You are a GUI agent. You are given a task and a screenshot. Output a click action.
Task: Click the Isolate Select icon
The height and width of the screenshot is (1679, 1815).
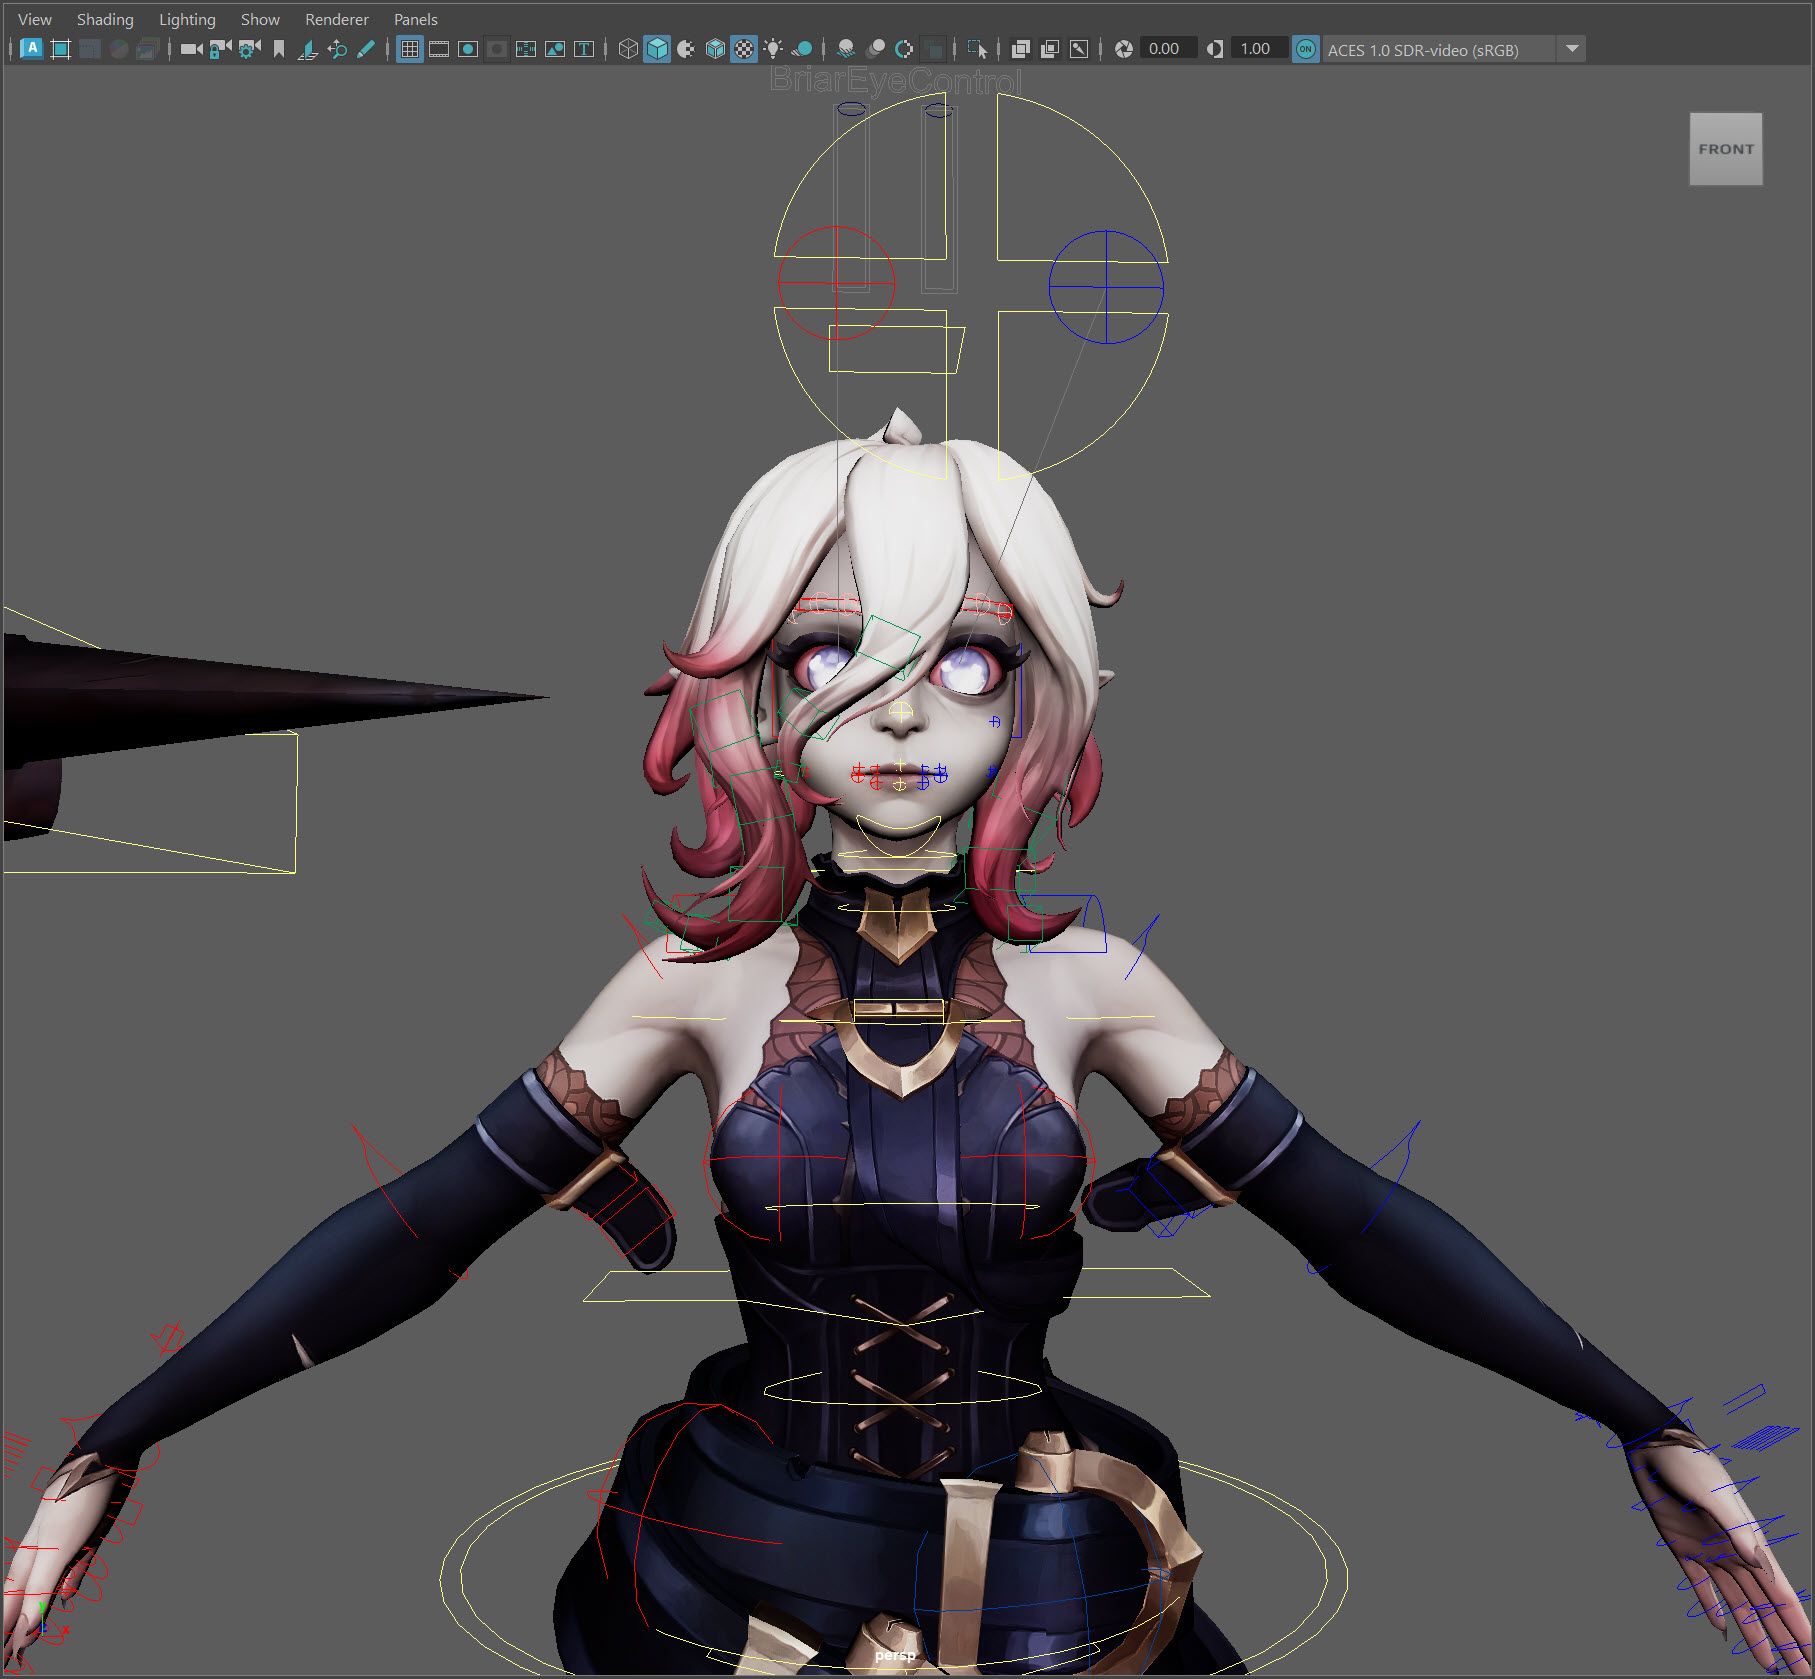[x=977, y=49]
